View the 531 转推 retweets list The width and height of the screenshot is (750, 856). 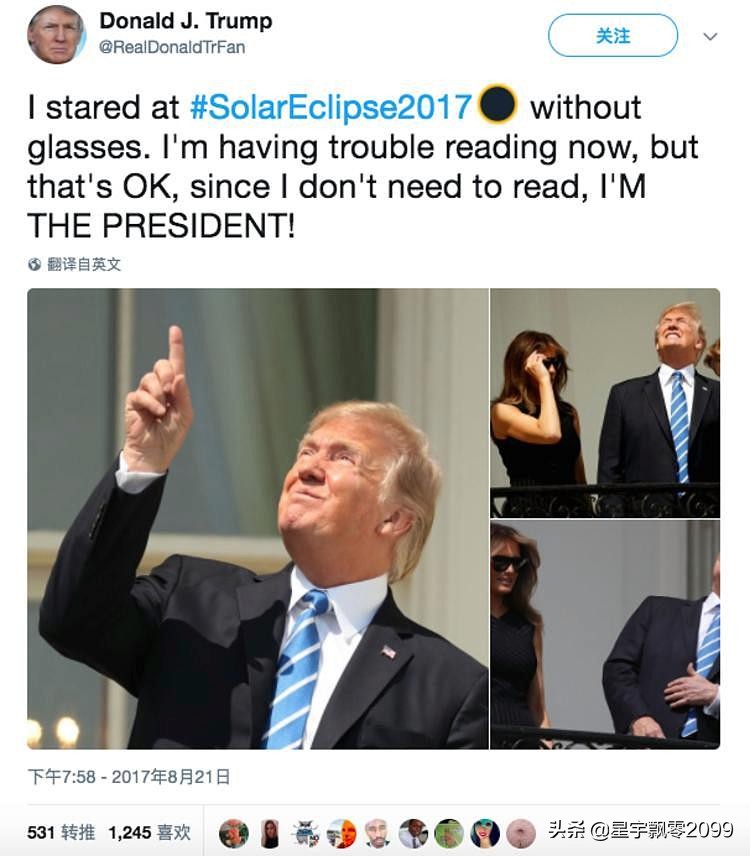coord(61,833)
